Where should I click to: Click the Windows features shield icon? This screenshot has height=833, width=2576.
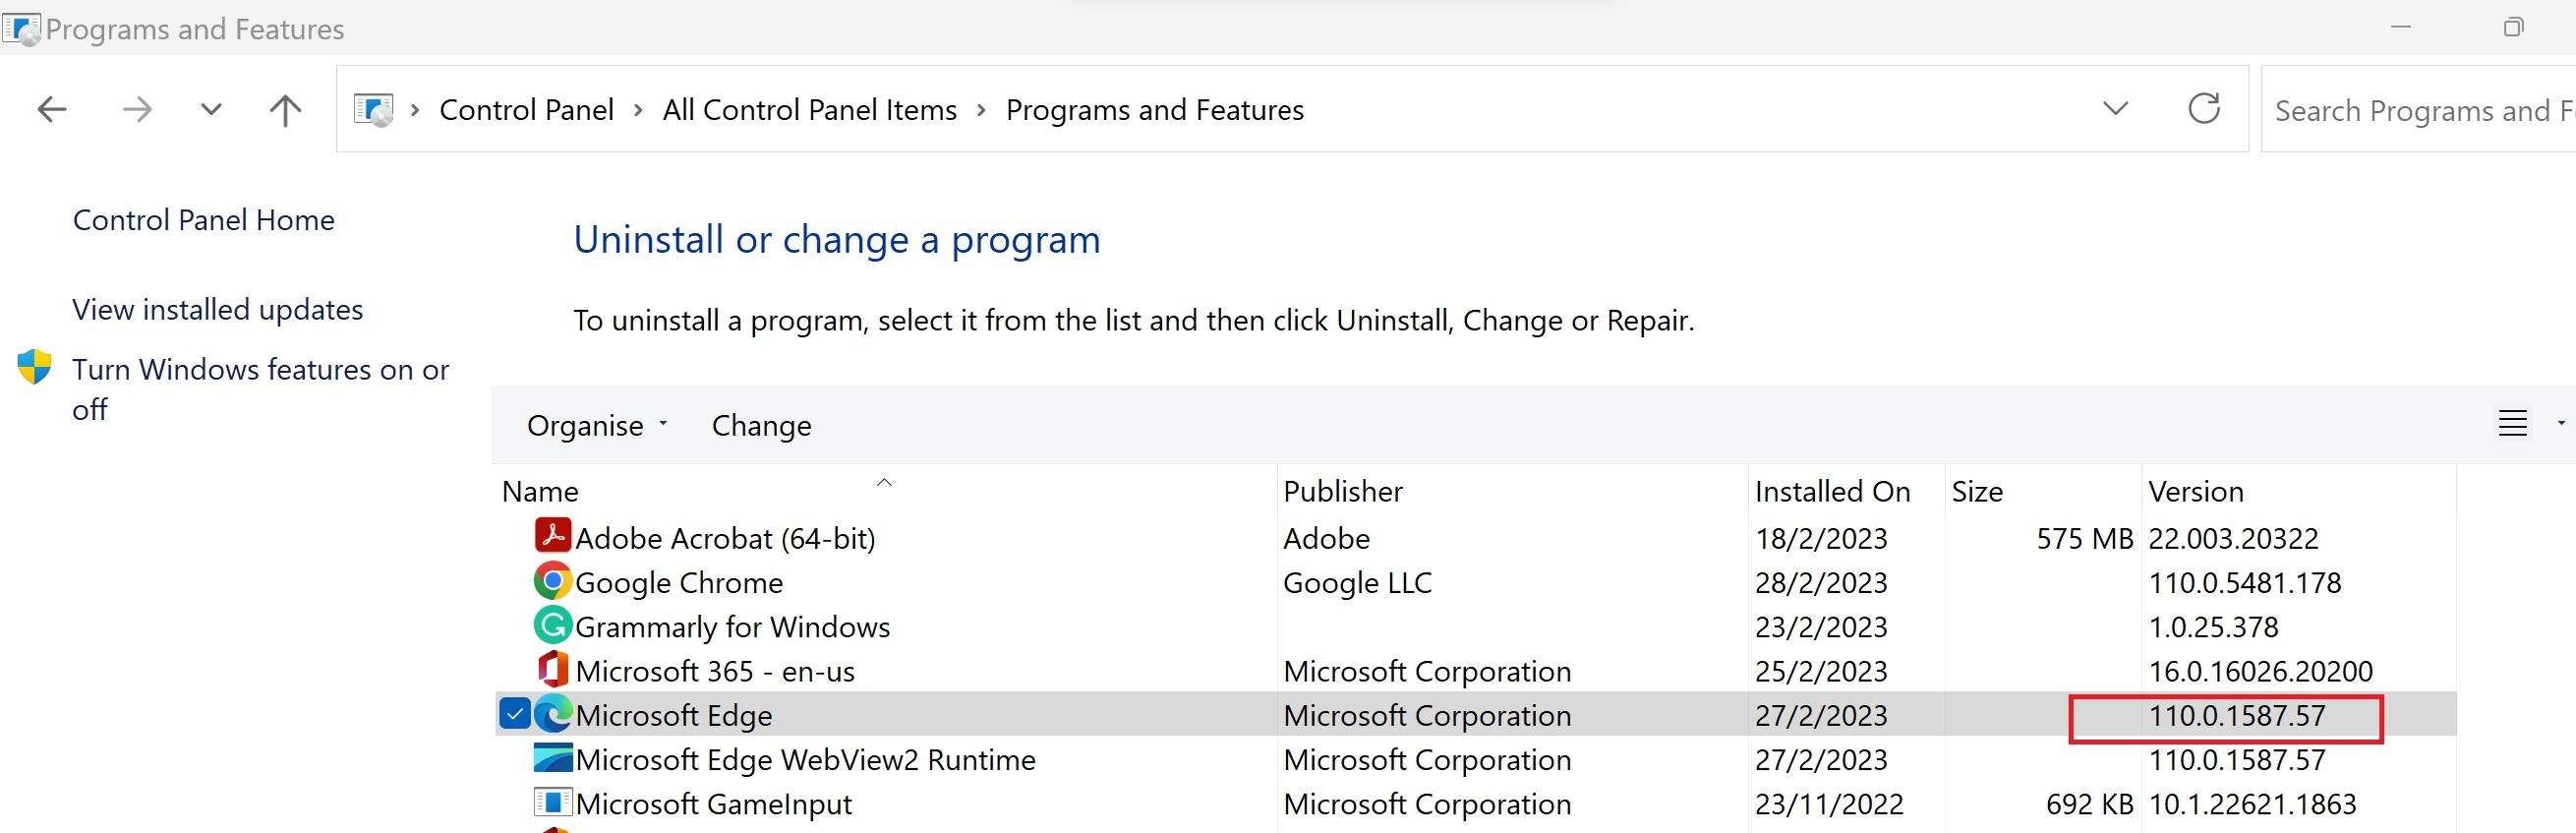click(35, 367)
